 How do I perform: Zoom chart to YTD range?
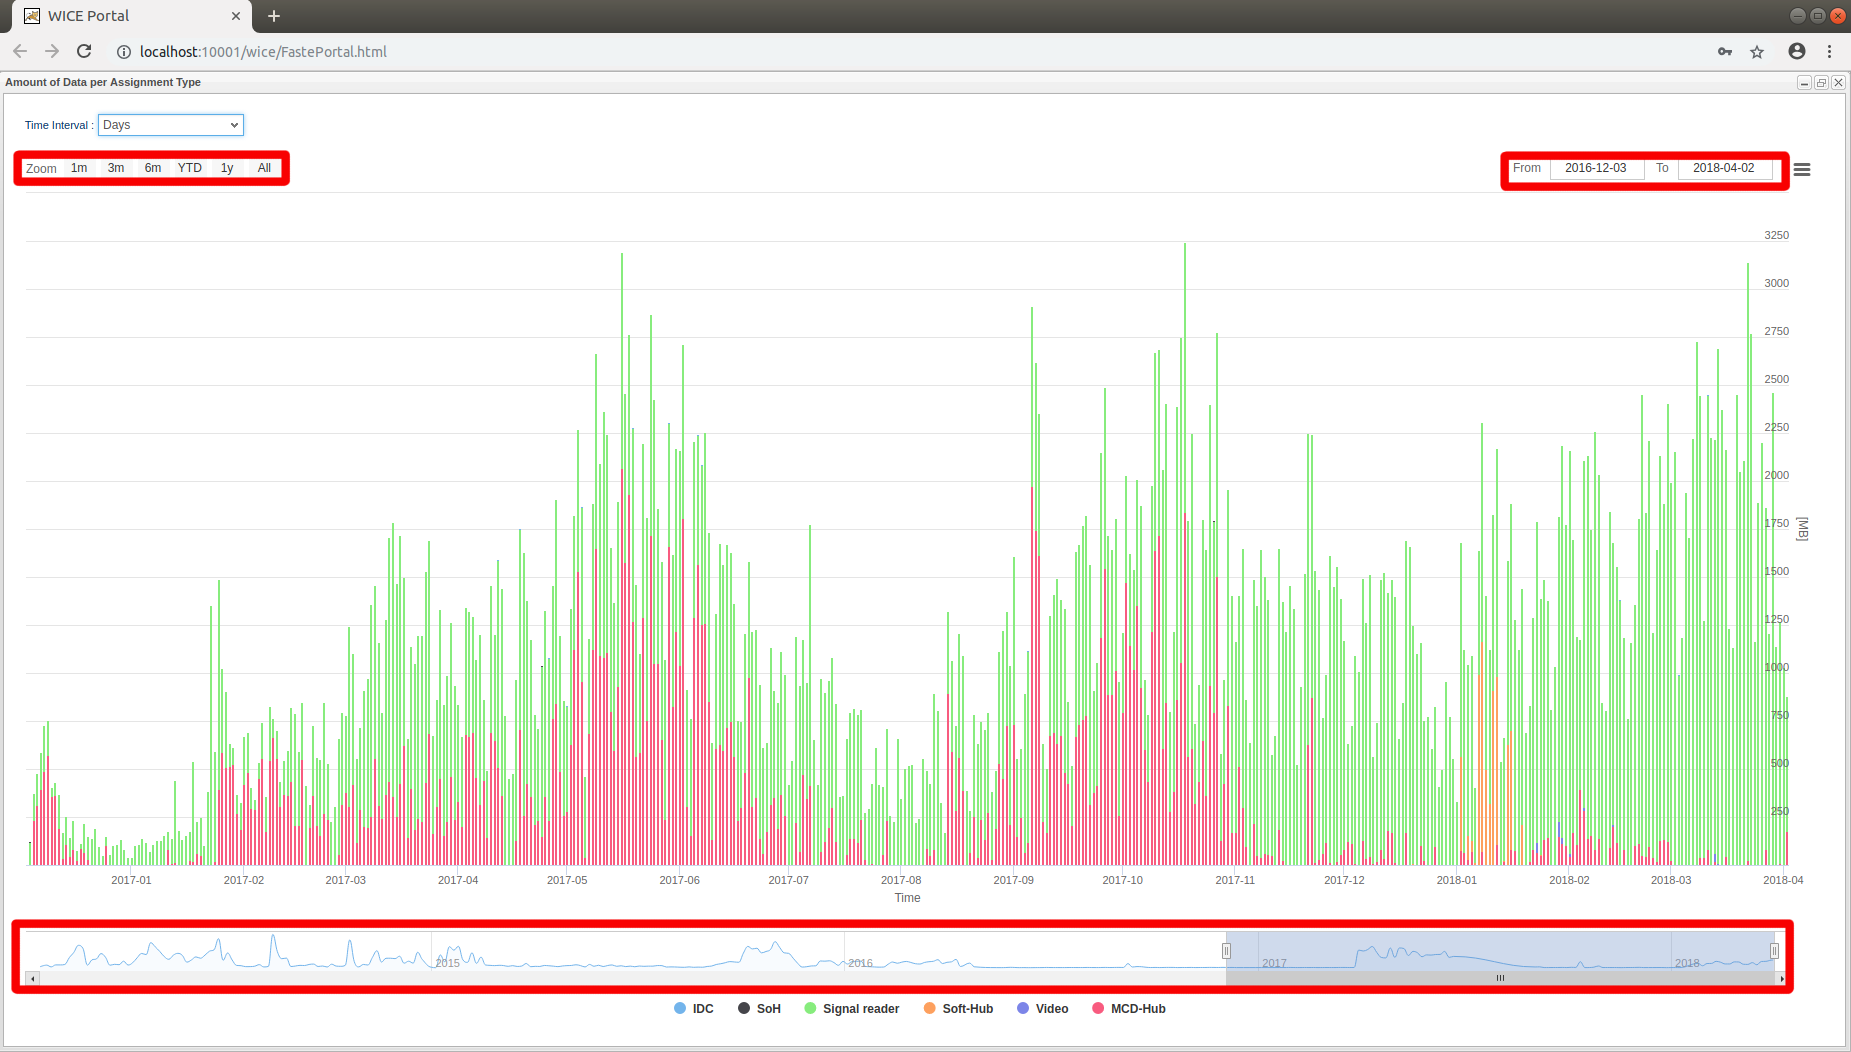click(x=190, y=168)
